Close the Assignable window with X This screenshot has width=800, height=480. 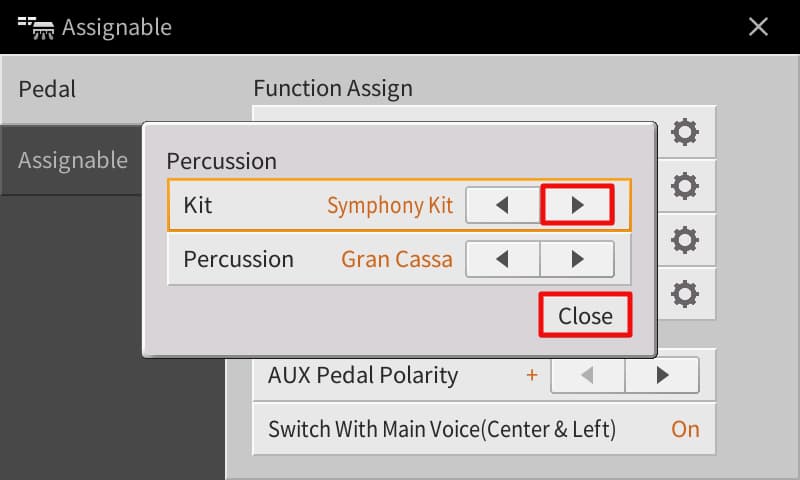pos(759,27)
